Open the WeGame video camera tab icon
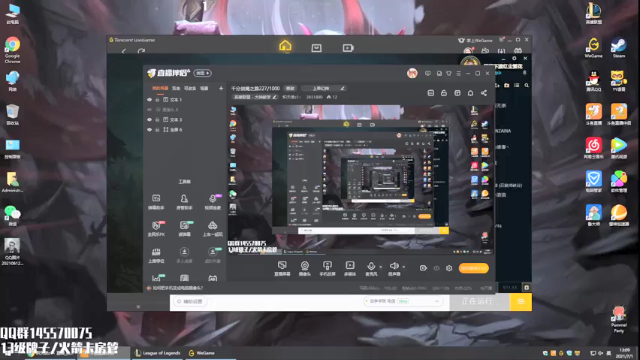The image size is (640, 360). pyautogui.click(x=348, y=48)
